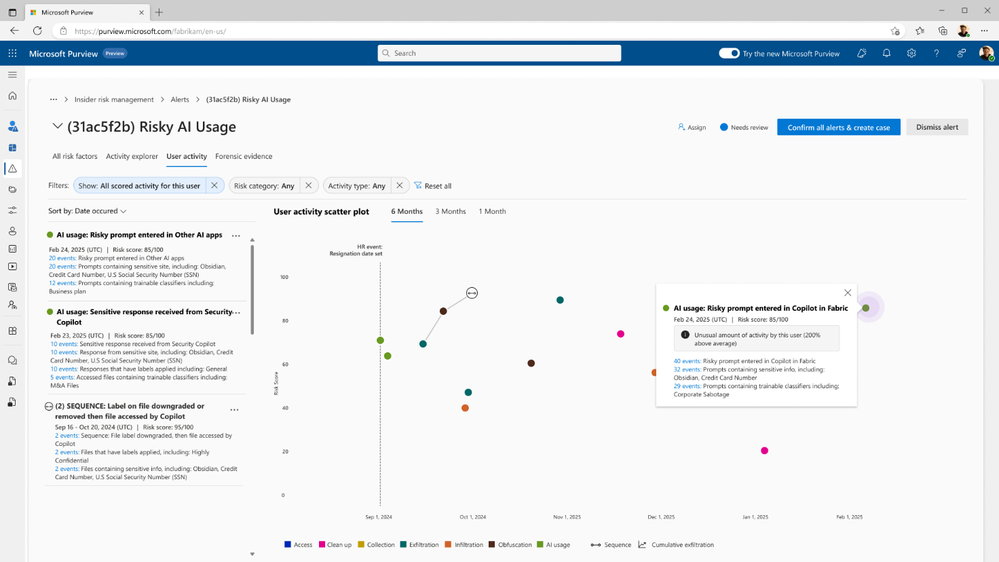Screen dimensions: 999x562
Task: Click in the Purview search box
Action: [500, 54]
